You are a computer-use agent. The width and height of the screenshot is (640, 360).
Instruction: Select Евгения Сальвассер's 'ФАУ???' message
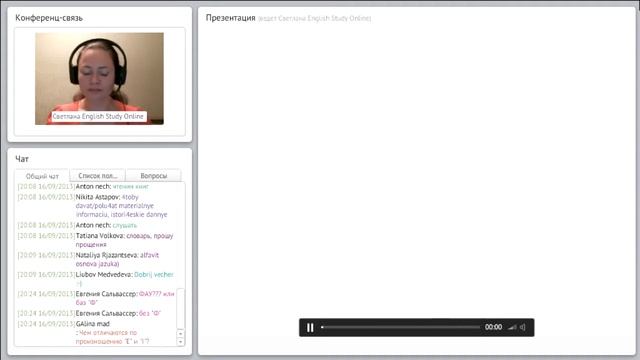click(x=95, y=298)
